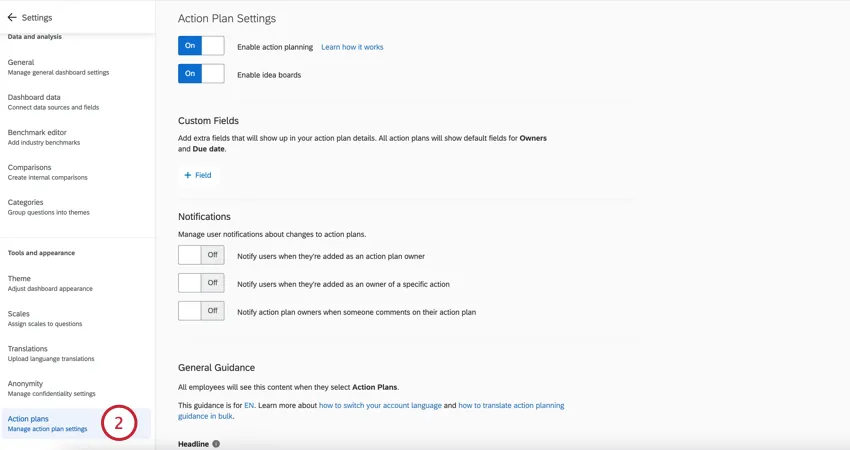This screenshot has height=450, width=850.
Task: Click the EN language link
Action: pyautogui.click(x=249, y=405)
